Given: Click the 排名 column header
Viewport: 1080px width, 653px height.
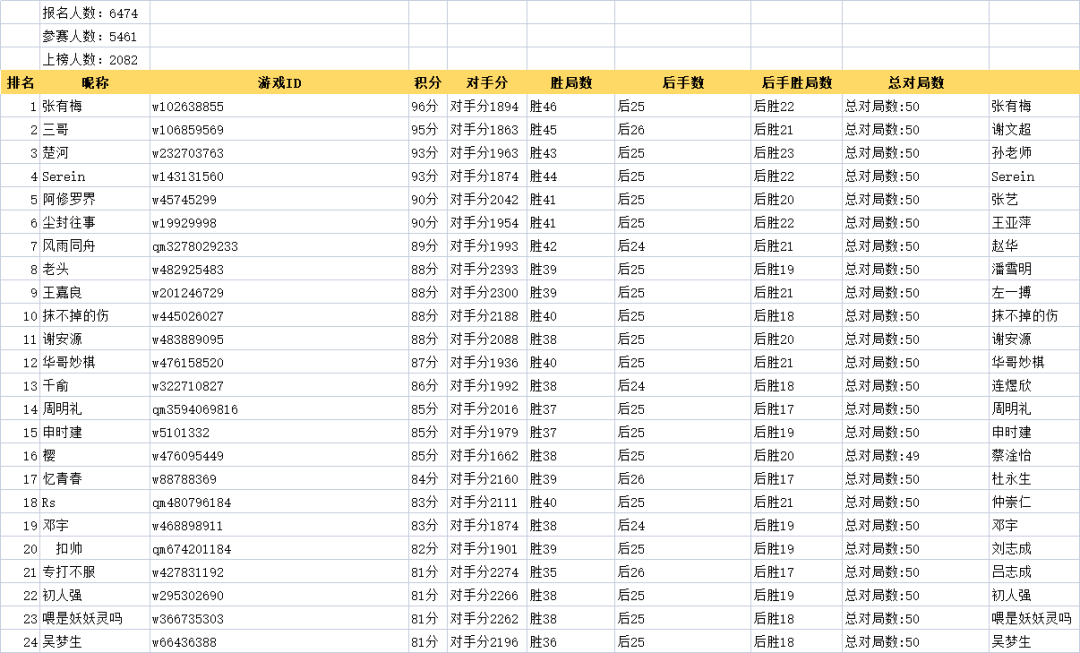Looking at the screenshot, I should coord(20,83).
